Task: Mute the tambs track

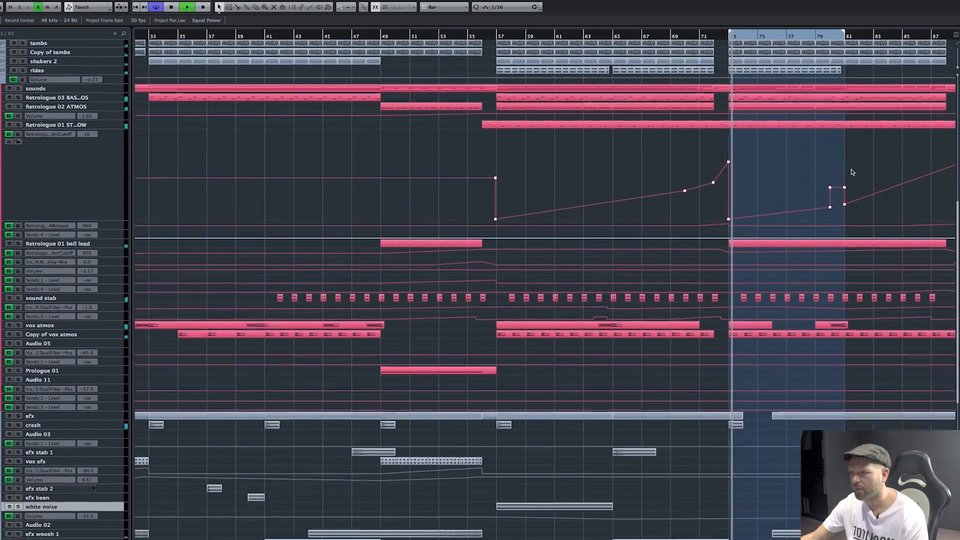Action: 14,43
